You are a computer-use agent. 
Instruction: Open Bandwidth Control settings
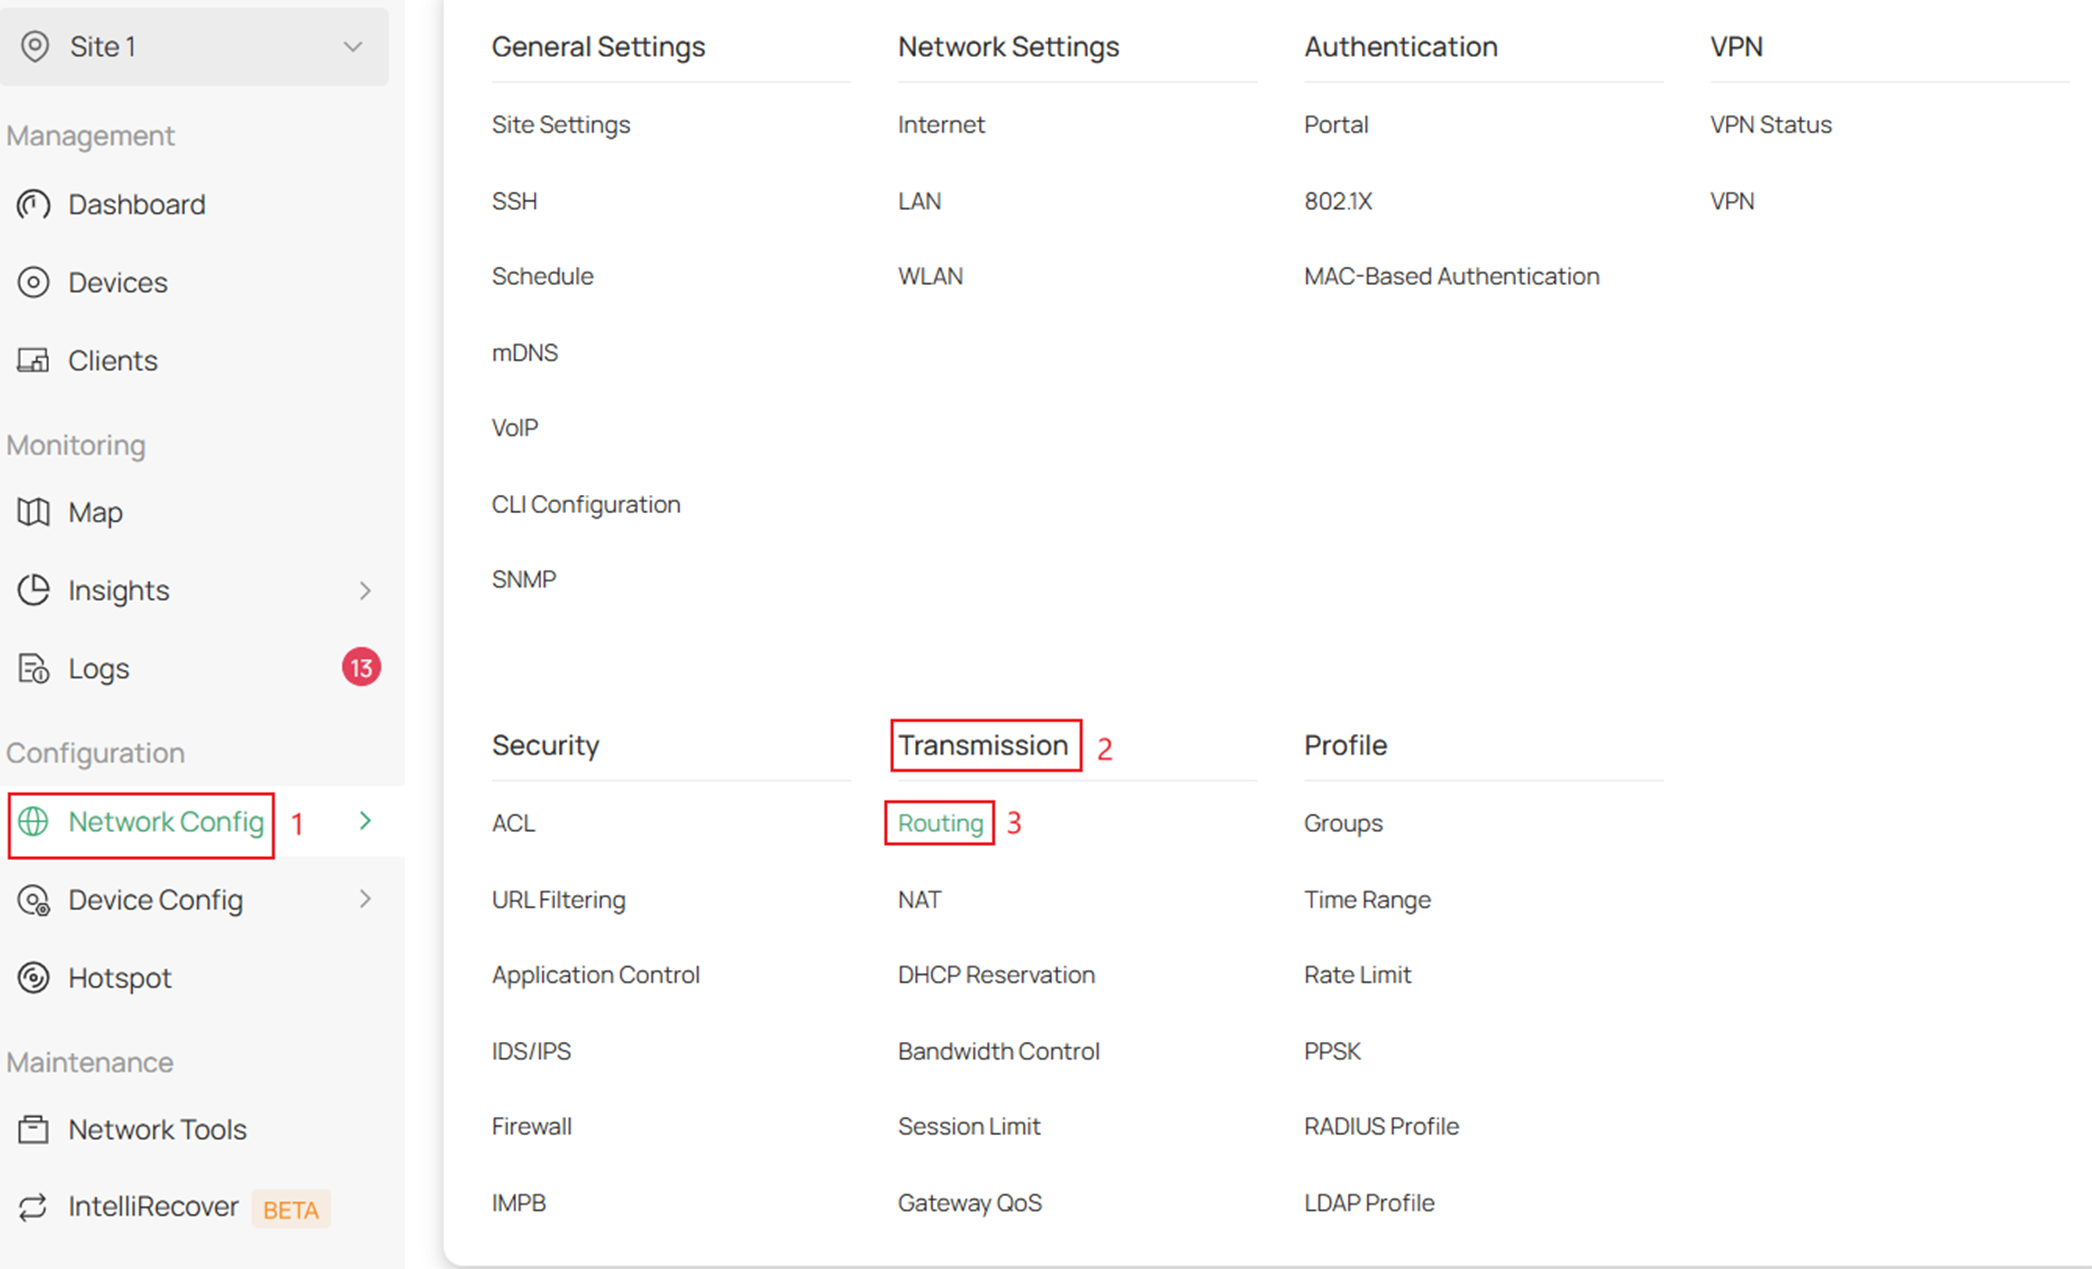click(x=999, y=1051)
